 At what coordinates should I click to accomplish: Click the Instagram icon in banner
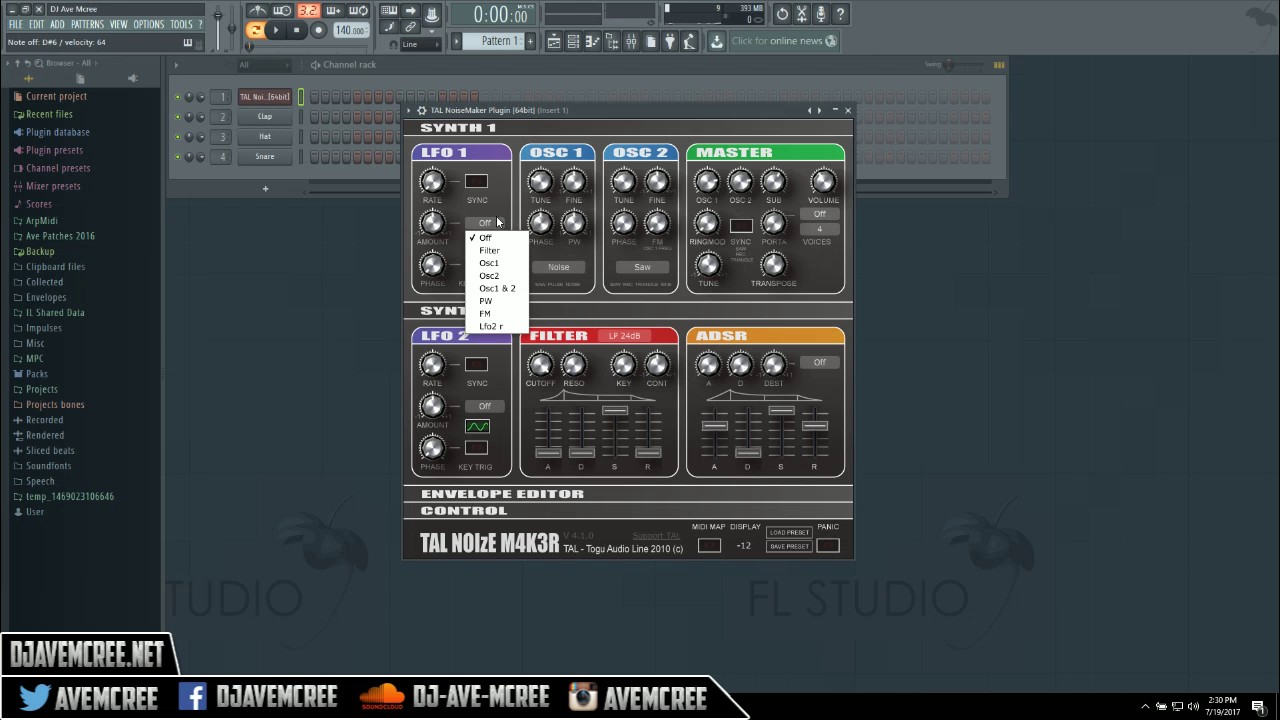pyautogui.click(x=583, y=697)
